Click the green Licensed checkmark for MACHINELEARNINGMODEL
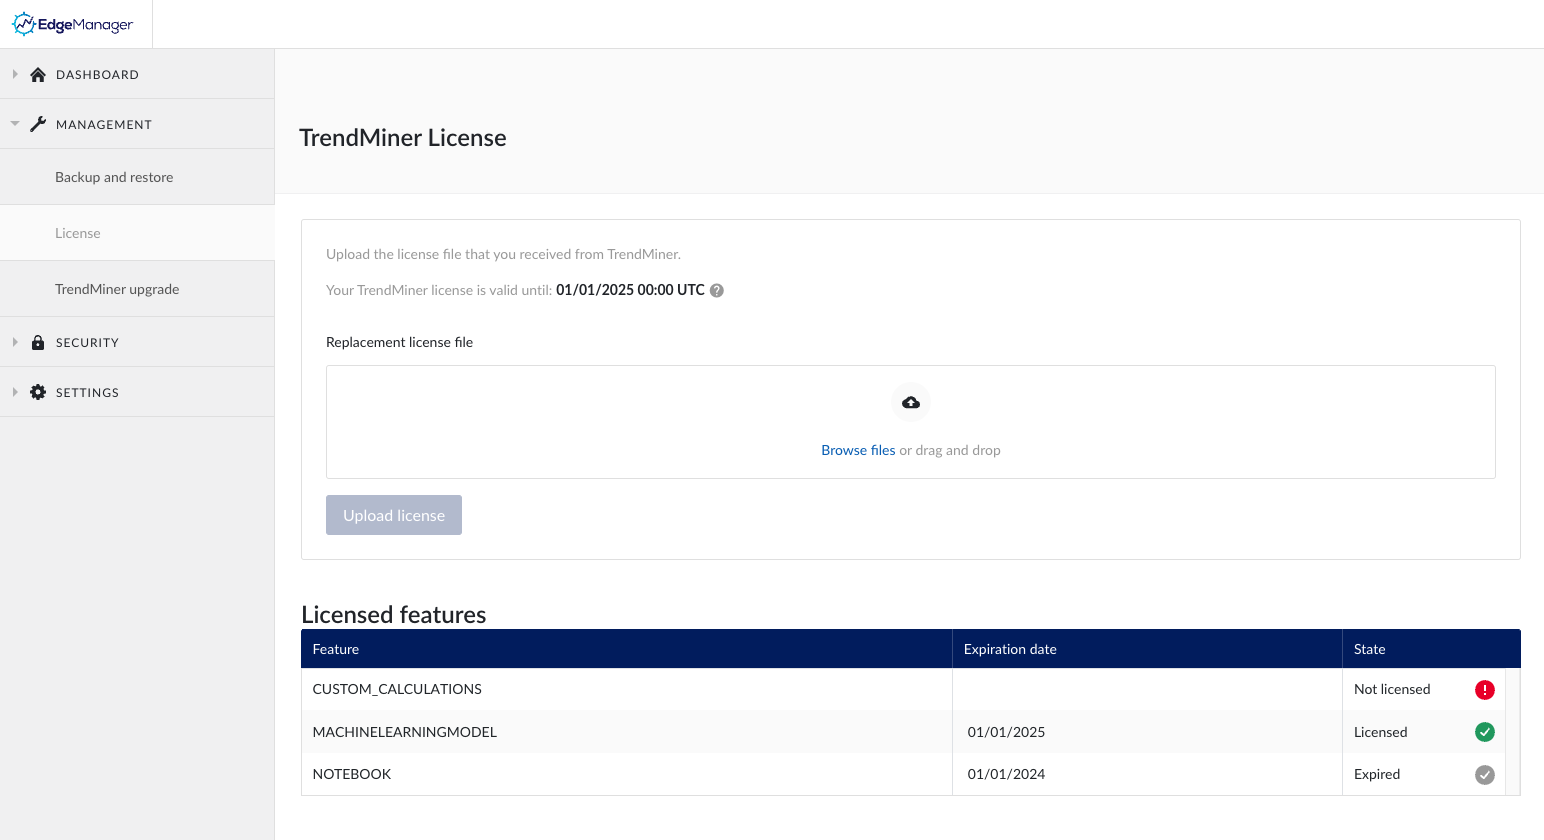This screenshot has height=840, width=1544. (1485, 732)
